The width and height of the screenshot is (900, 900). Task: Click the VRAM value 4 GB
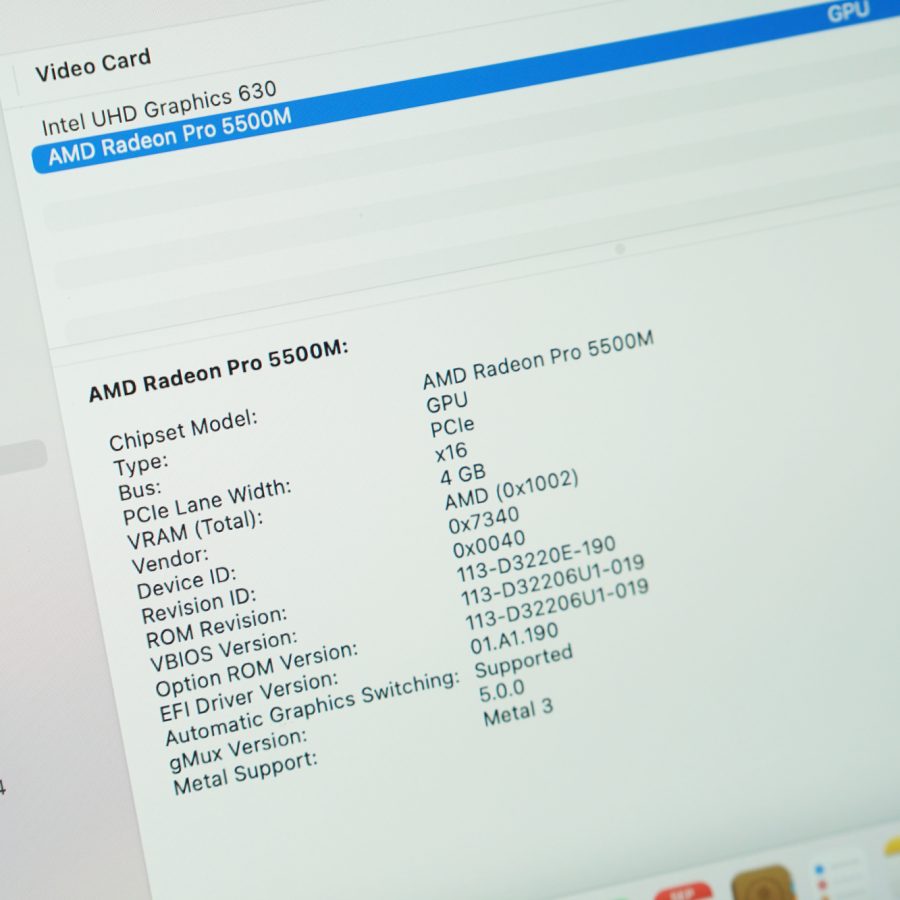(463, 475)
